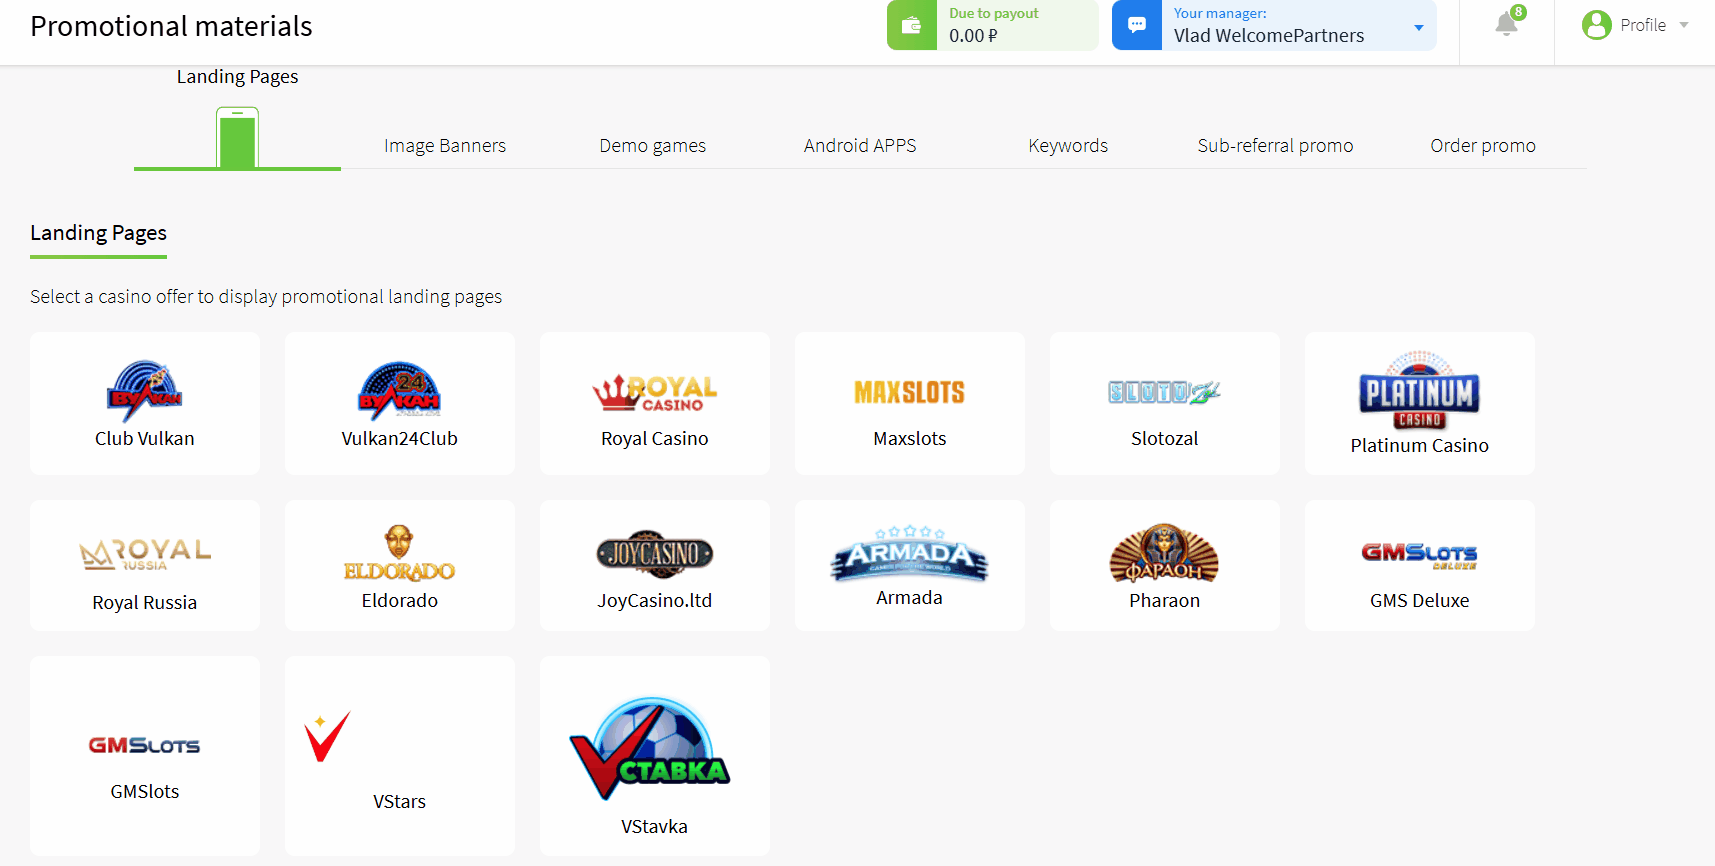Click manager name Vlad WelcomePartners
Image resolution: width=1715 pixels, height=866 pixels.
1269,36
